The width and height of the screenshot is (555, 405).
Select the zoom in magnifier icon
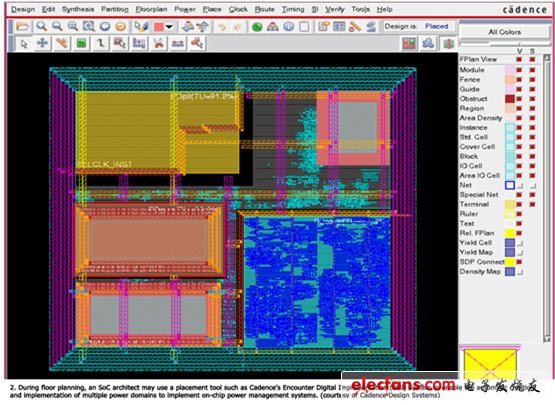pyautogui.click(x=41, y=26)
